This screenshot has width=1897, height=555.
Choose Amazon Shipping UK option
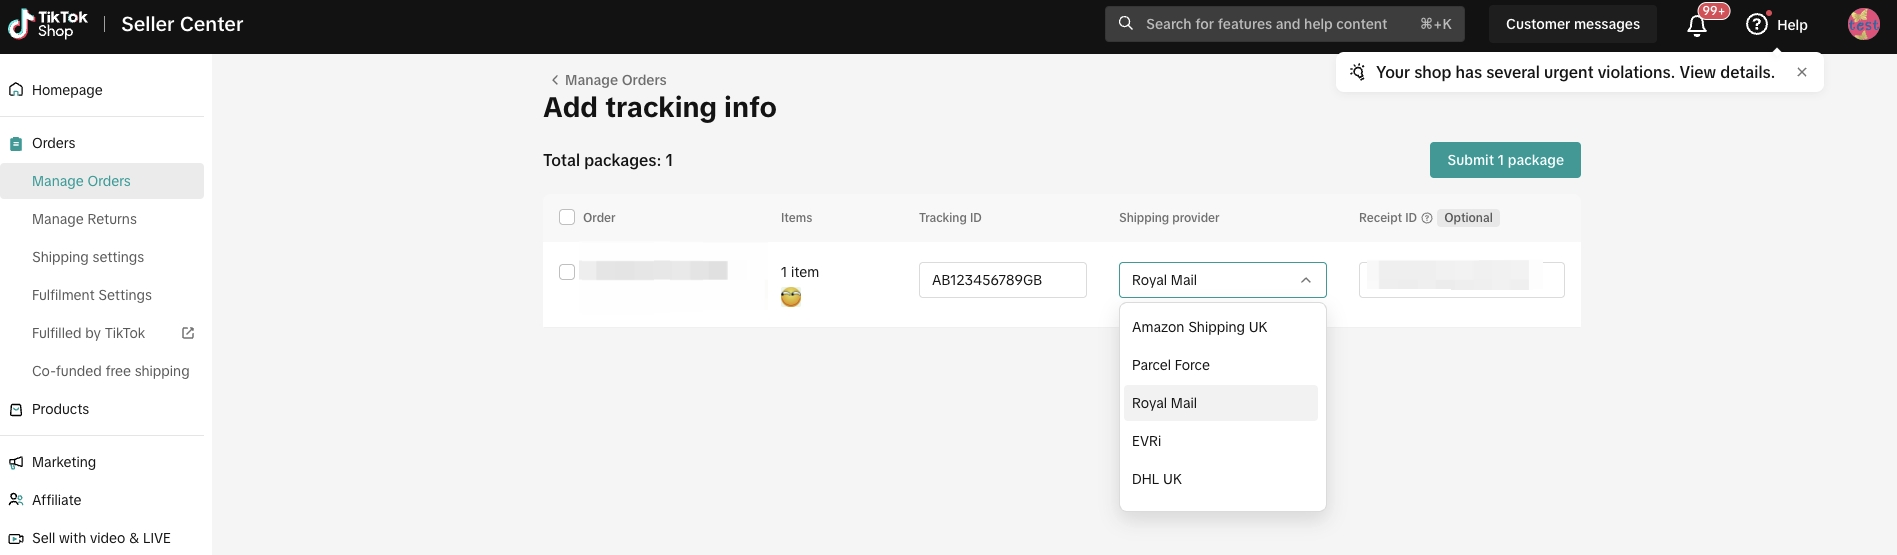pos(1221,327)
